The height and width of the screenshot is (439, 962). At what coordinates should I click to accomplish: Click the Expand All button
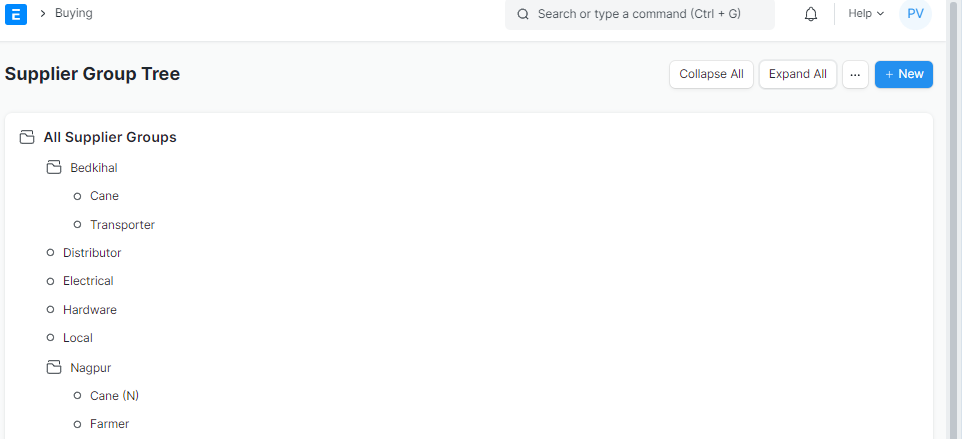coord(798,74)
